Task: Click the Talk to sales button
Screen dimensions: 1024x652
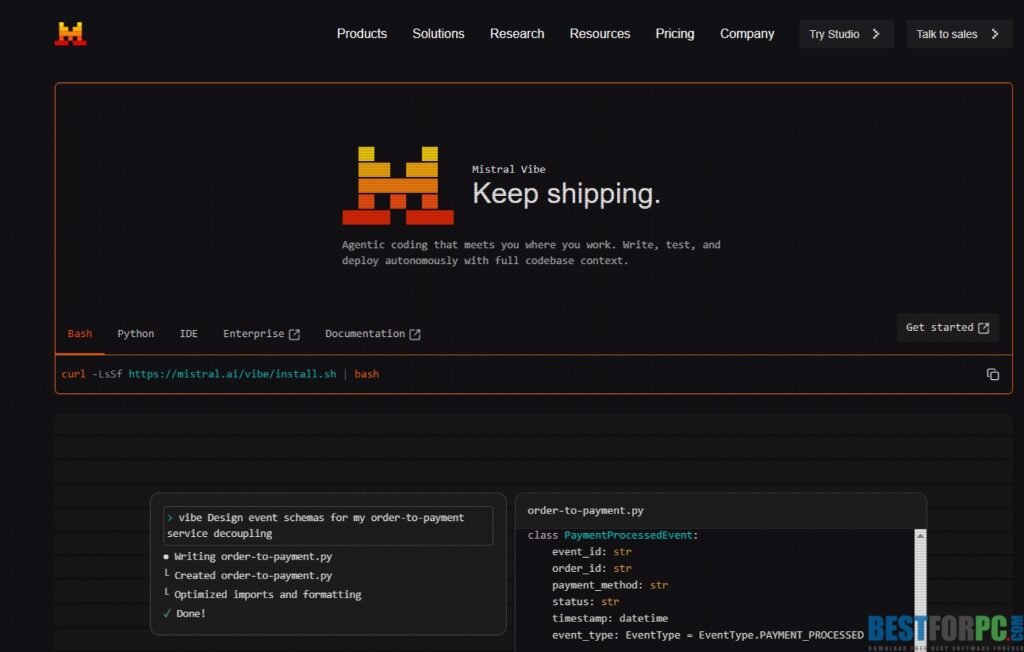Action: pyautogui.click(x=959, y=34)
